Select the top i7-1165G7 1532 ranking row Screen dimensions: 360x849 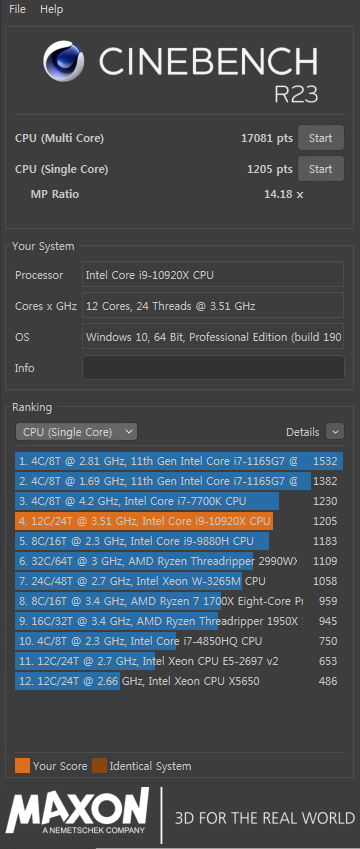click(179, 461)
